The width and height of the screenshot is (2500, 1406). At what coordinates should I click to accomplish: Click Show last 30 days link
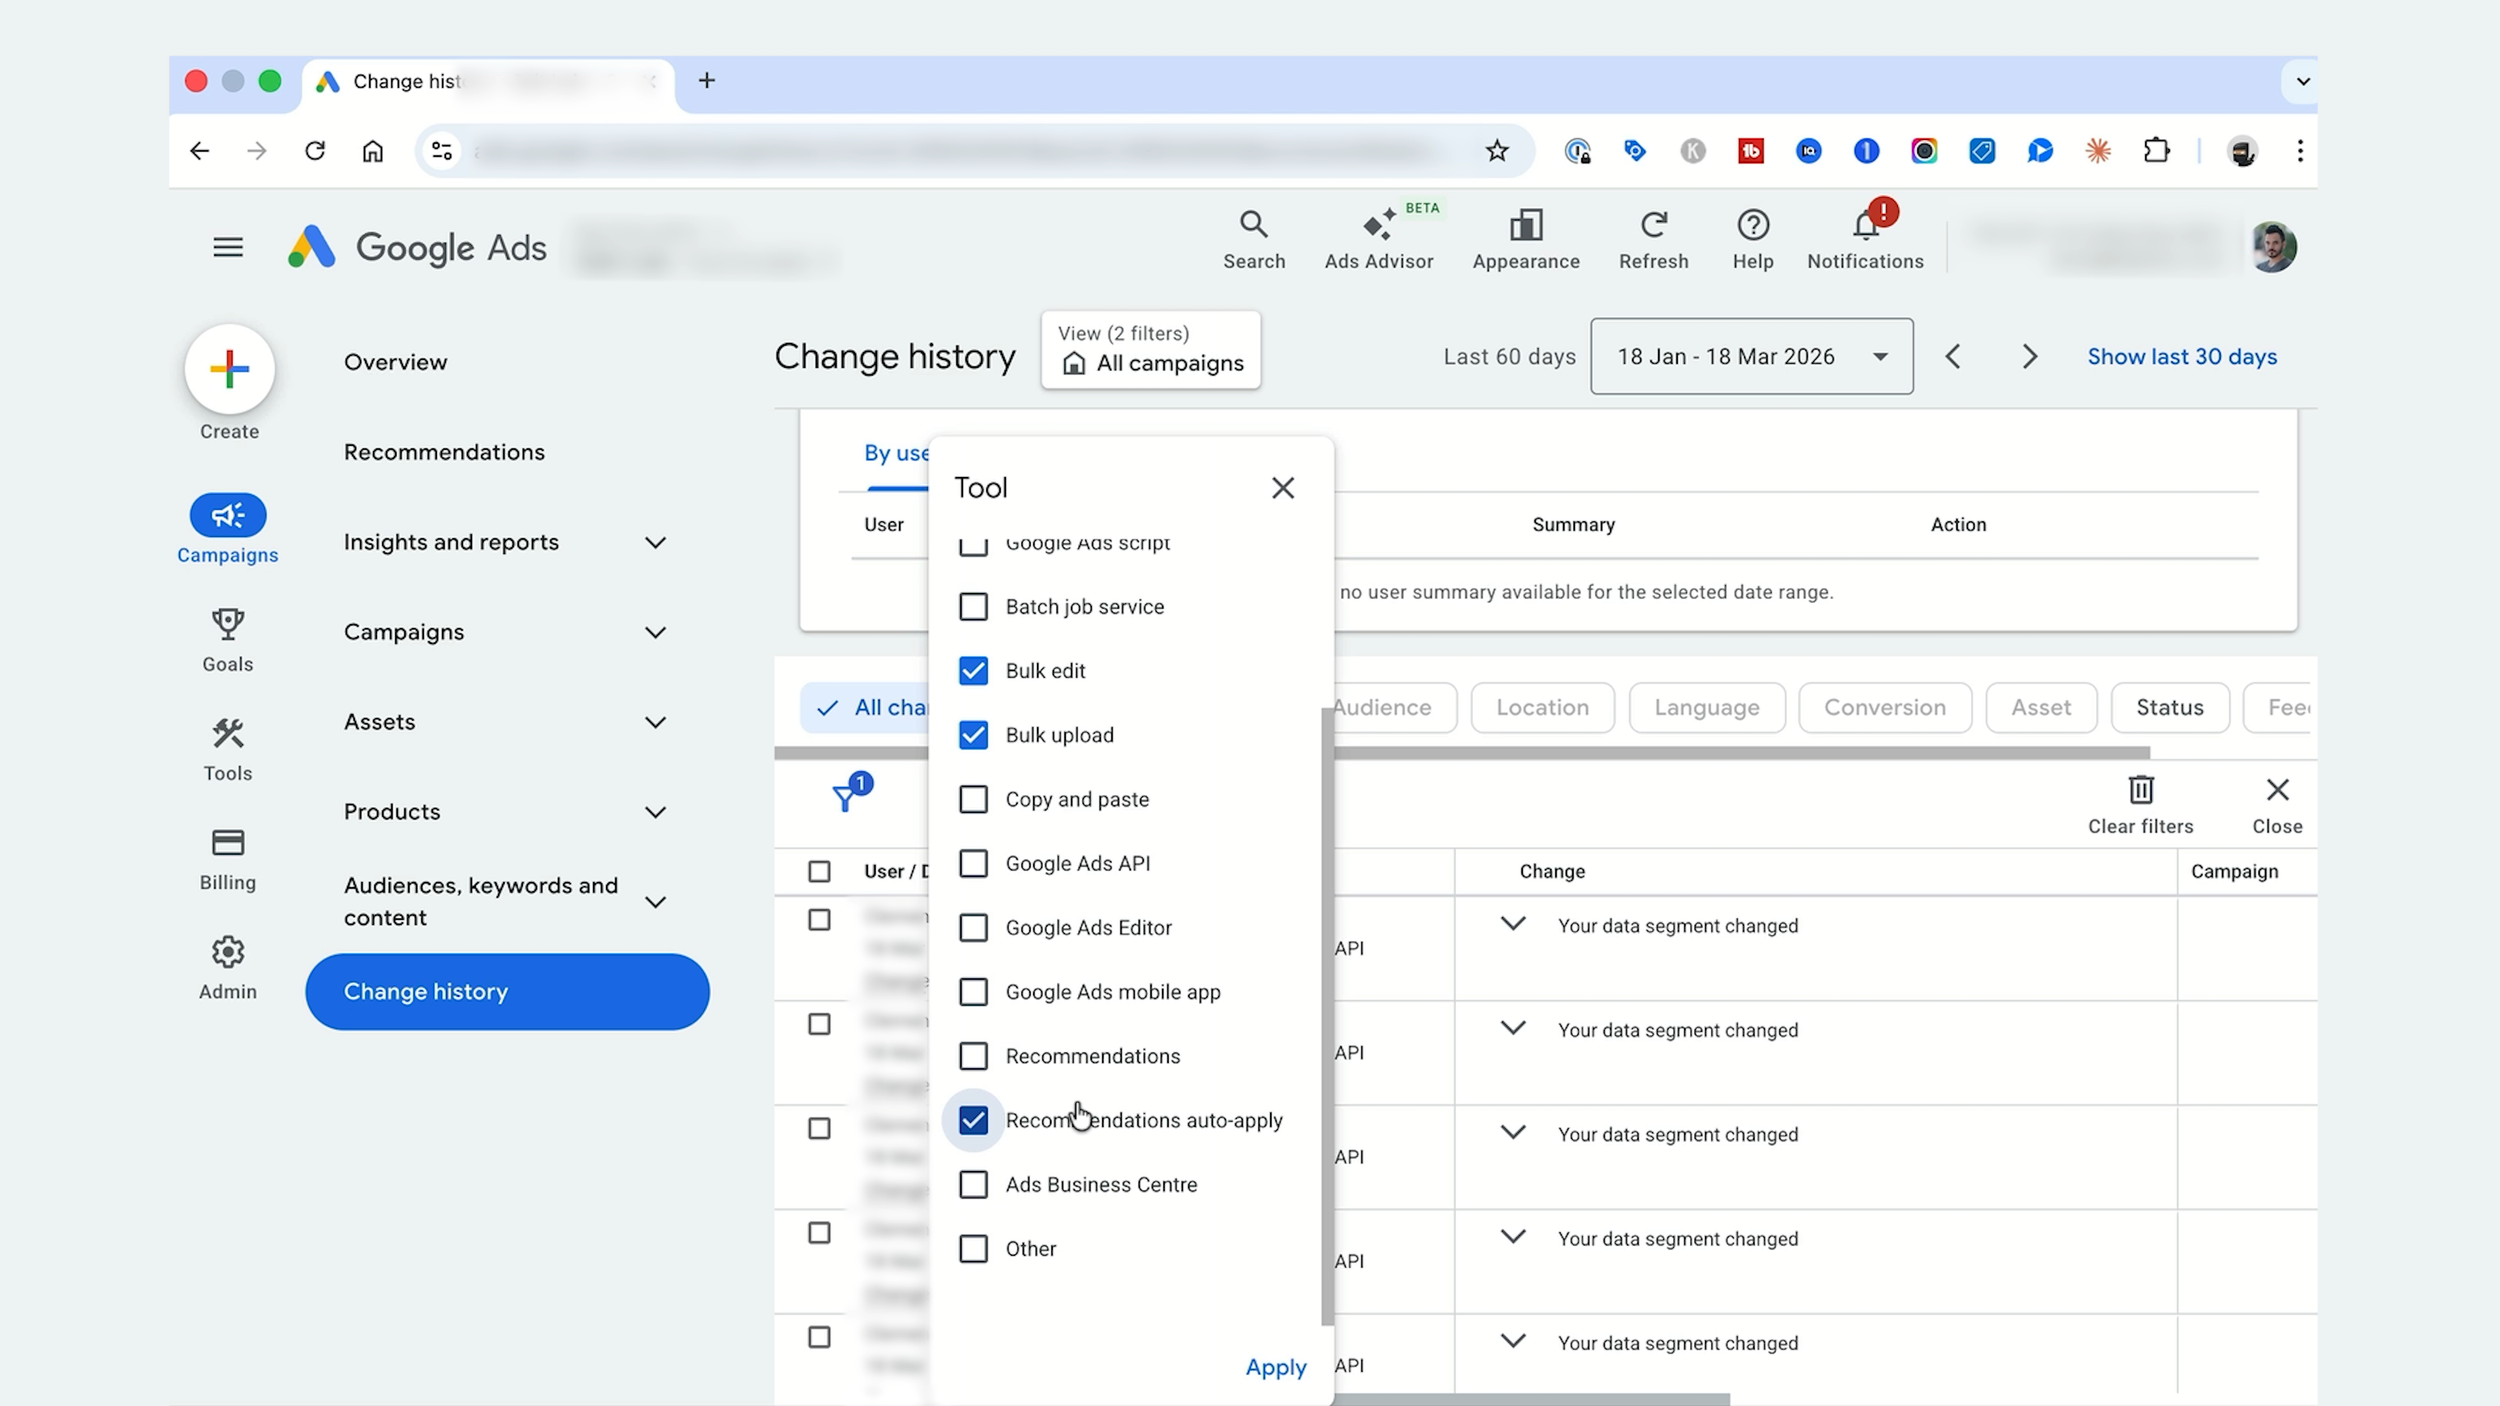(x=2182, y=357)
